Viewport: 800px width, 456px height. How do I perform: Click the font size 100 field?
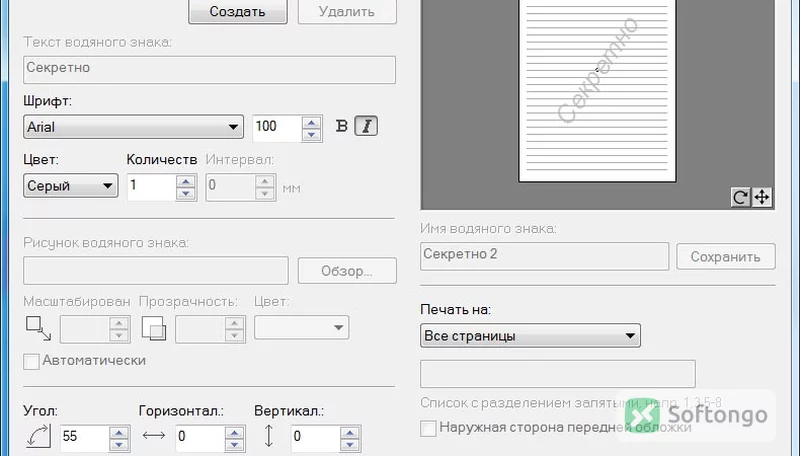pyautogui.click(x=277, y=128)
